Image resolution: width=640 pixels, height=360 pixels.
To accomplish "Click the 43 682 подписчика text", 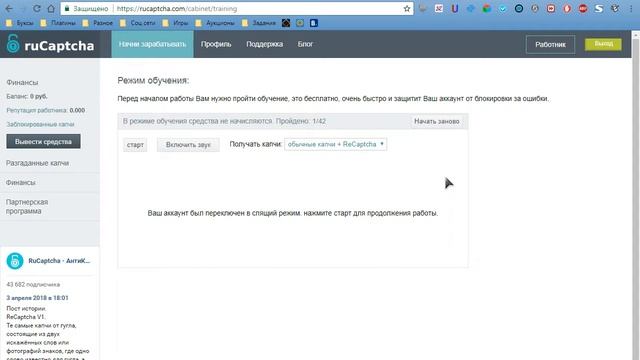I will tap(33, 284).
